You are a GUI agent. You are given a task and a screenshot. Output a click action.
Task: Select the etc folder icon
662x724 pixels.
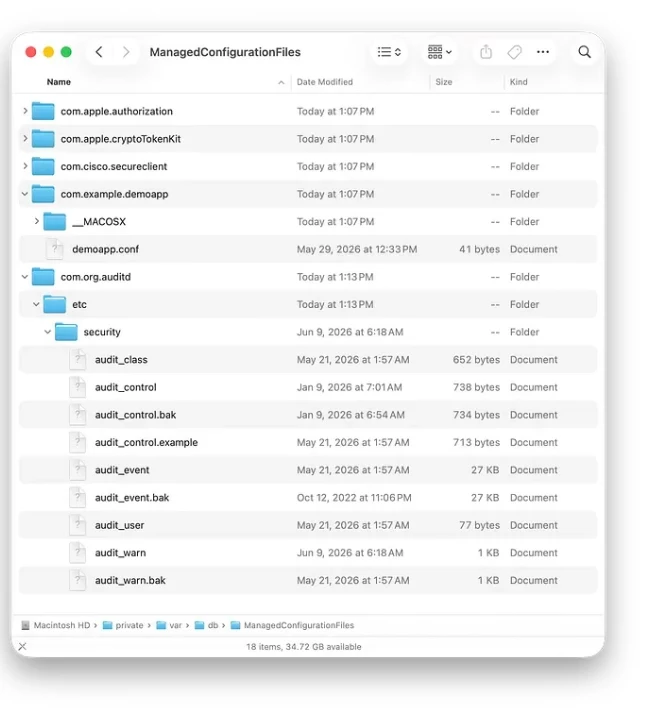(54, 304)
